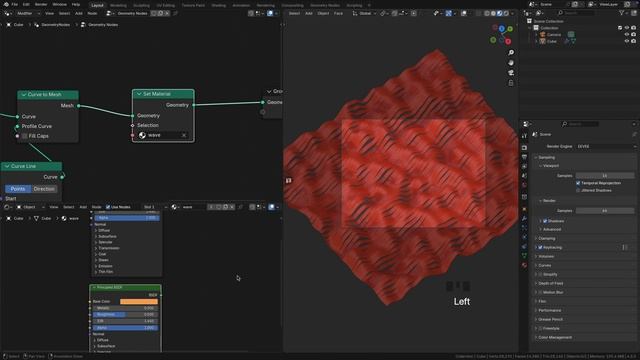
Task: Enable Jittered Shadows checkbox
Action: click(578, 190)
